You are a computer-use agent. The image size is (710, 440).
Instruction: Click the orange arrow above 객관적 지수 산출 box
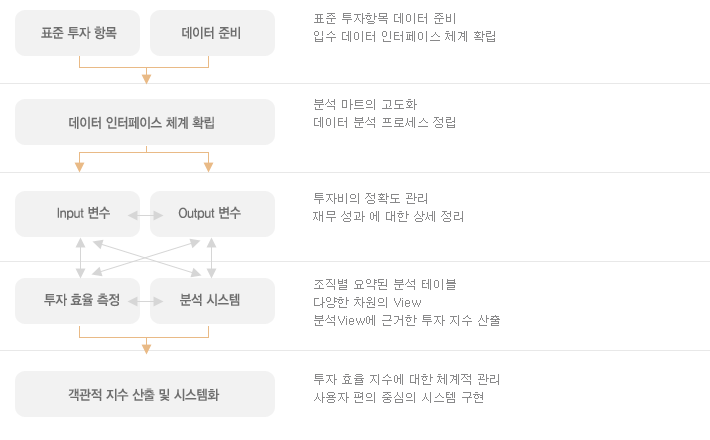[x=146, y=349]
